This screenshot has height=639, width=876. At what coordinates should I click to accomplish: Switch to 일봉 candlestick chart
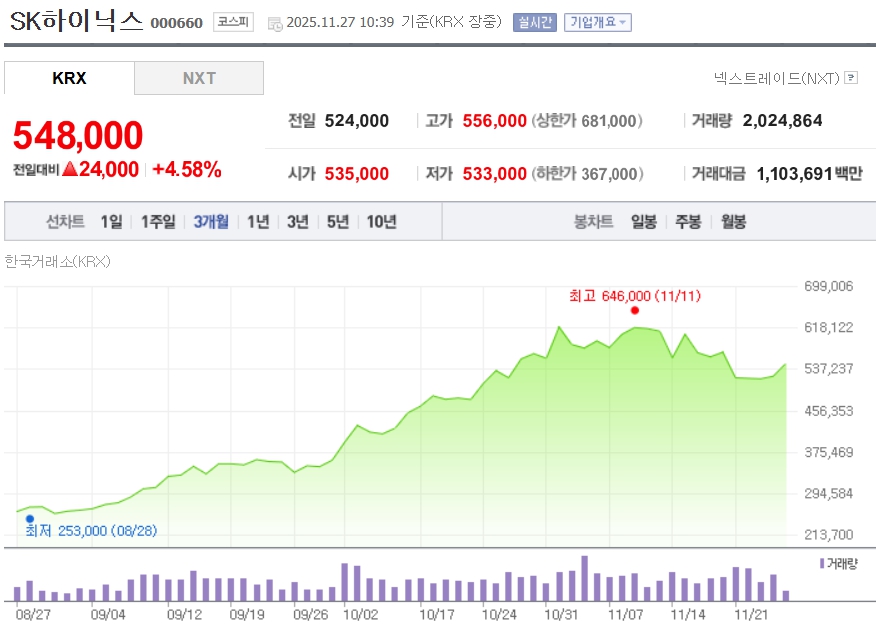pos(643,222)
